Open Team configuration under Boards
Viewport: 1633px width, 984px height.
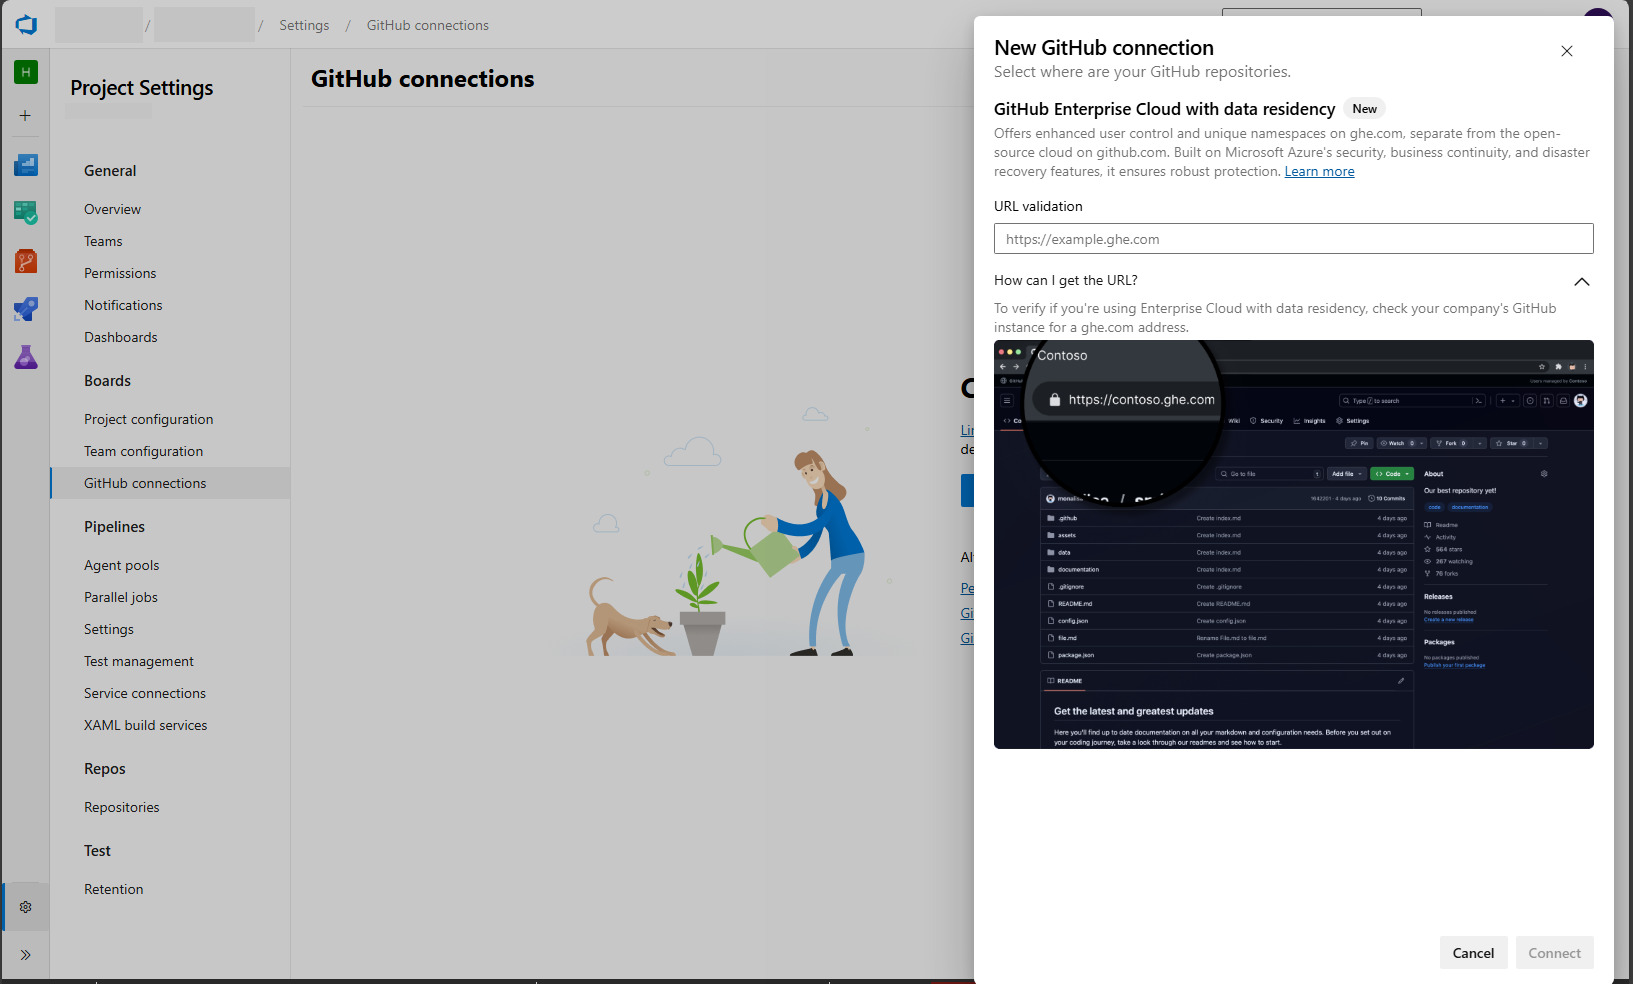click(144, 451)
